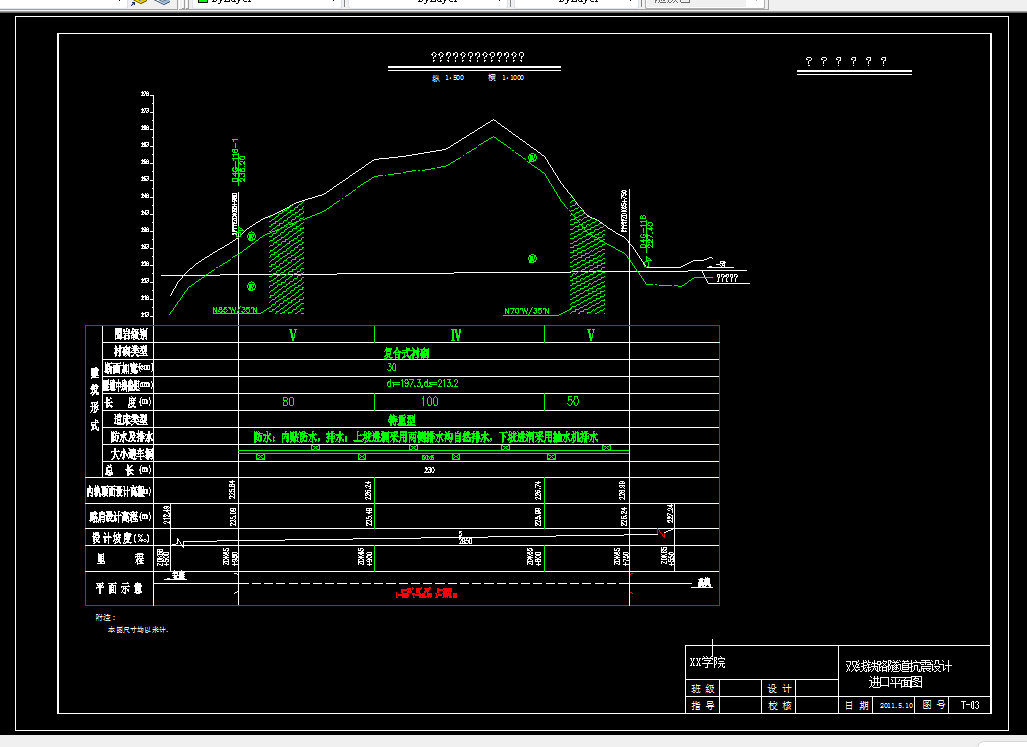Select the question-mark drawing title text
Image resolution: width=1027 pixels, height=747 pixels.
tap(477, 57)
